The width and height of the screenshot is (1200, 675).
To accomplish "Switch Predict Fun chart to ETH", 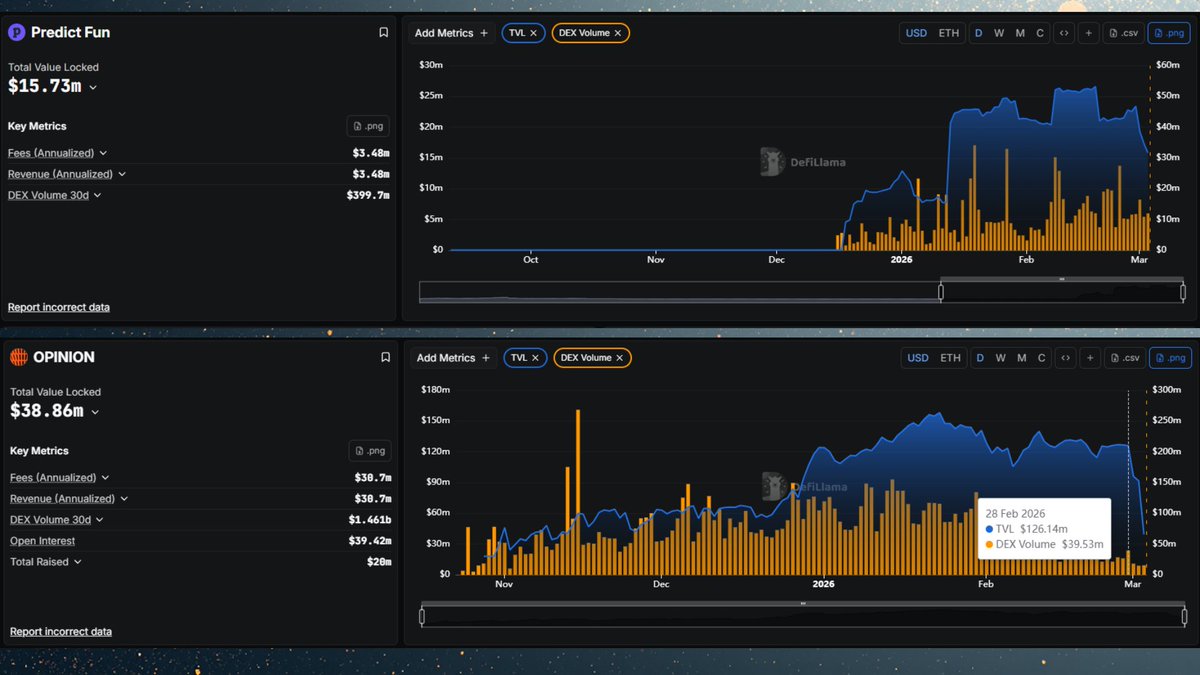I will point(949,33).
